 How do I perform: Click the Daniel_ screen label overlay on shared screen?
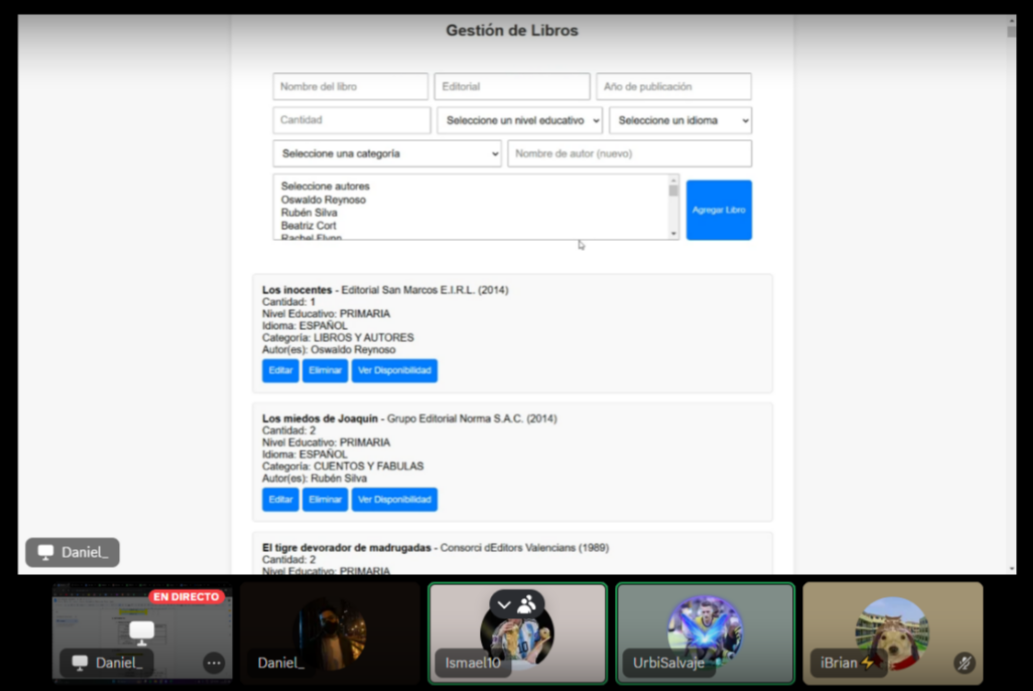72,552
